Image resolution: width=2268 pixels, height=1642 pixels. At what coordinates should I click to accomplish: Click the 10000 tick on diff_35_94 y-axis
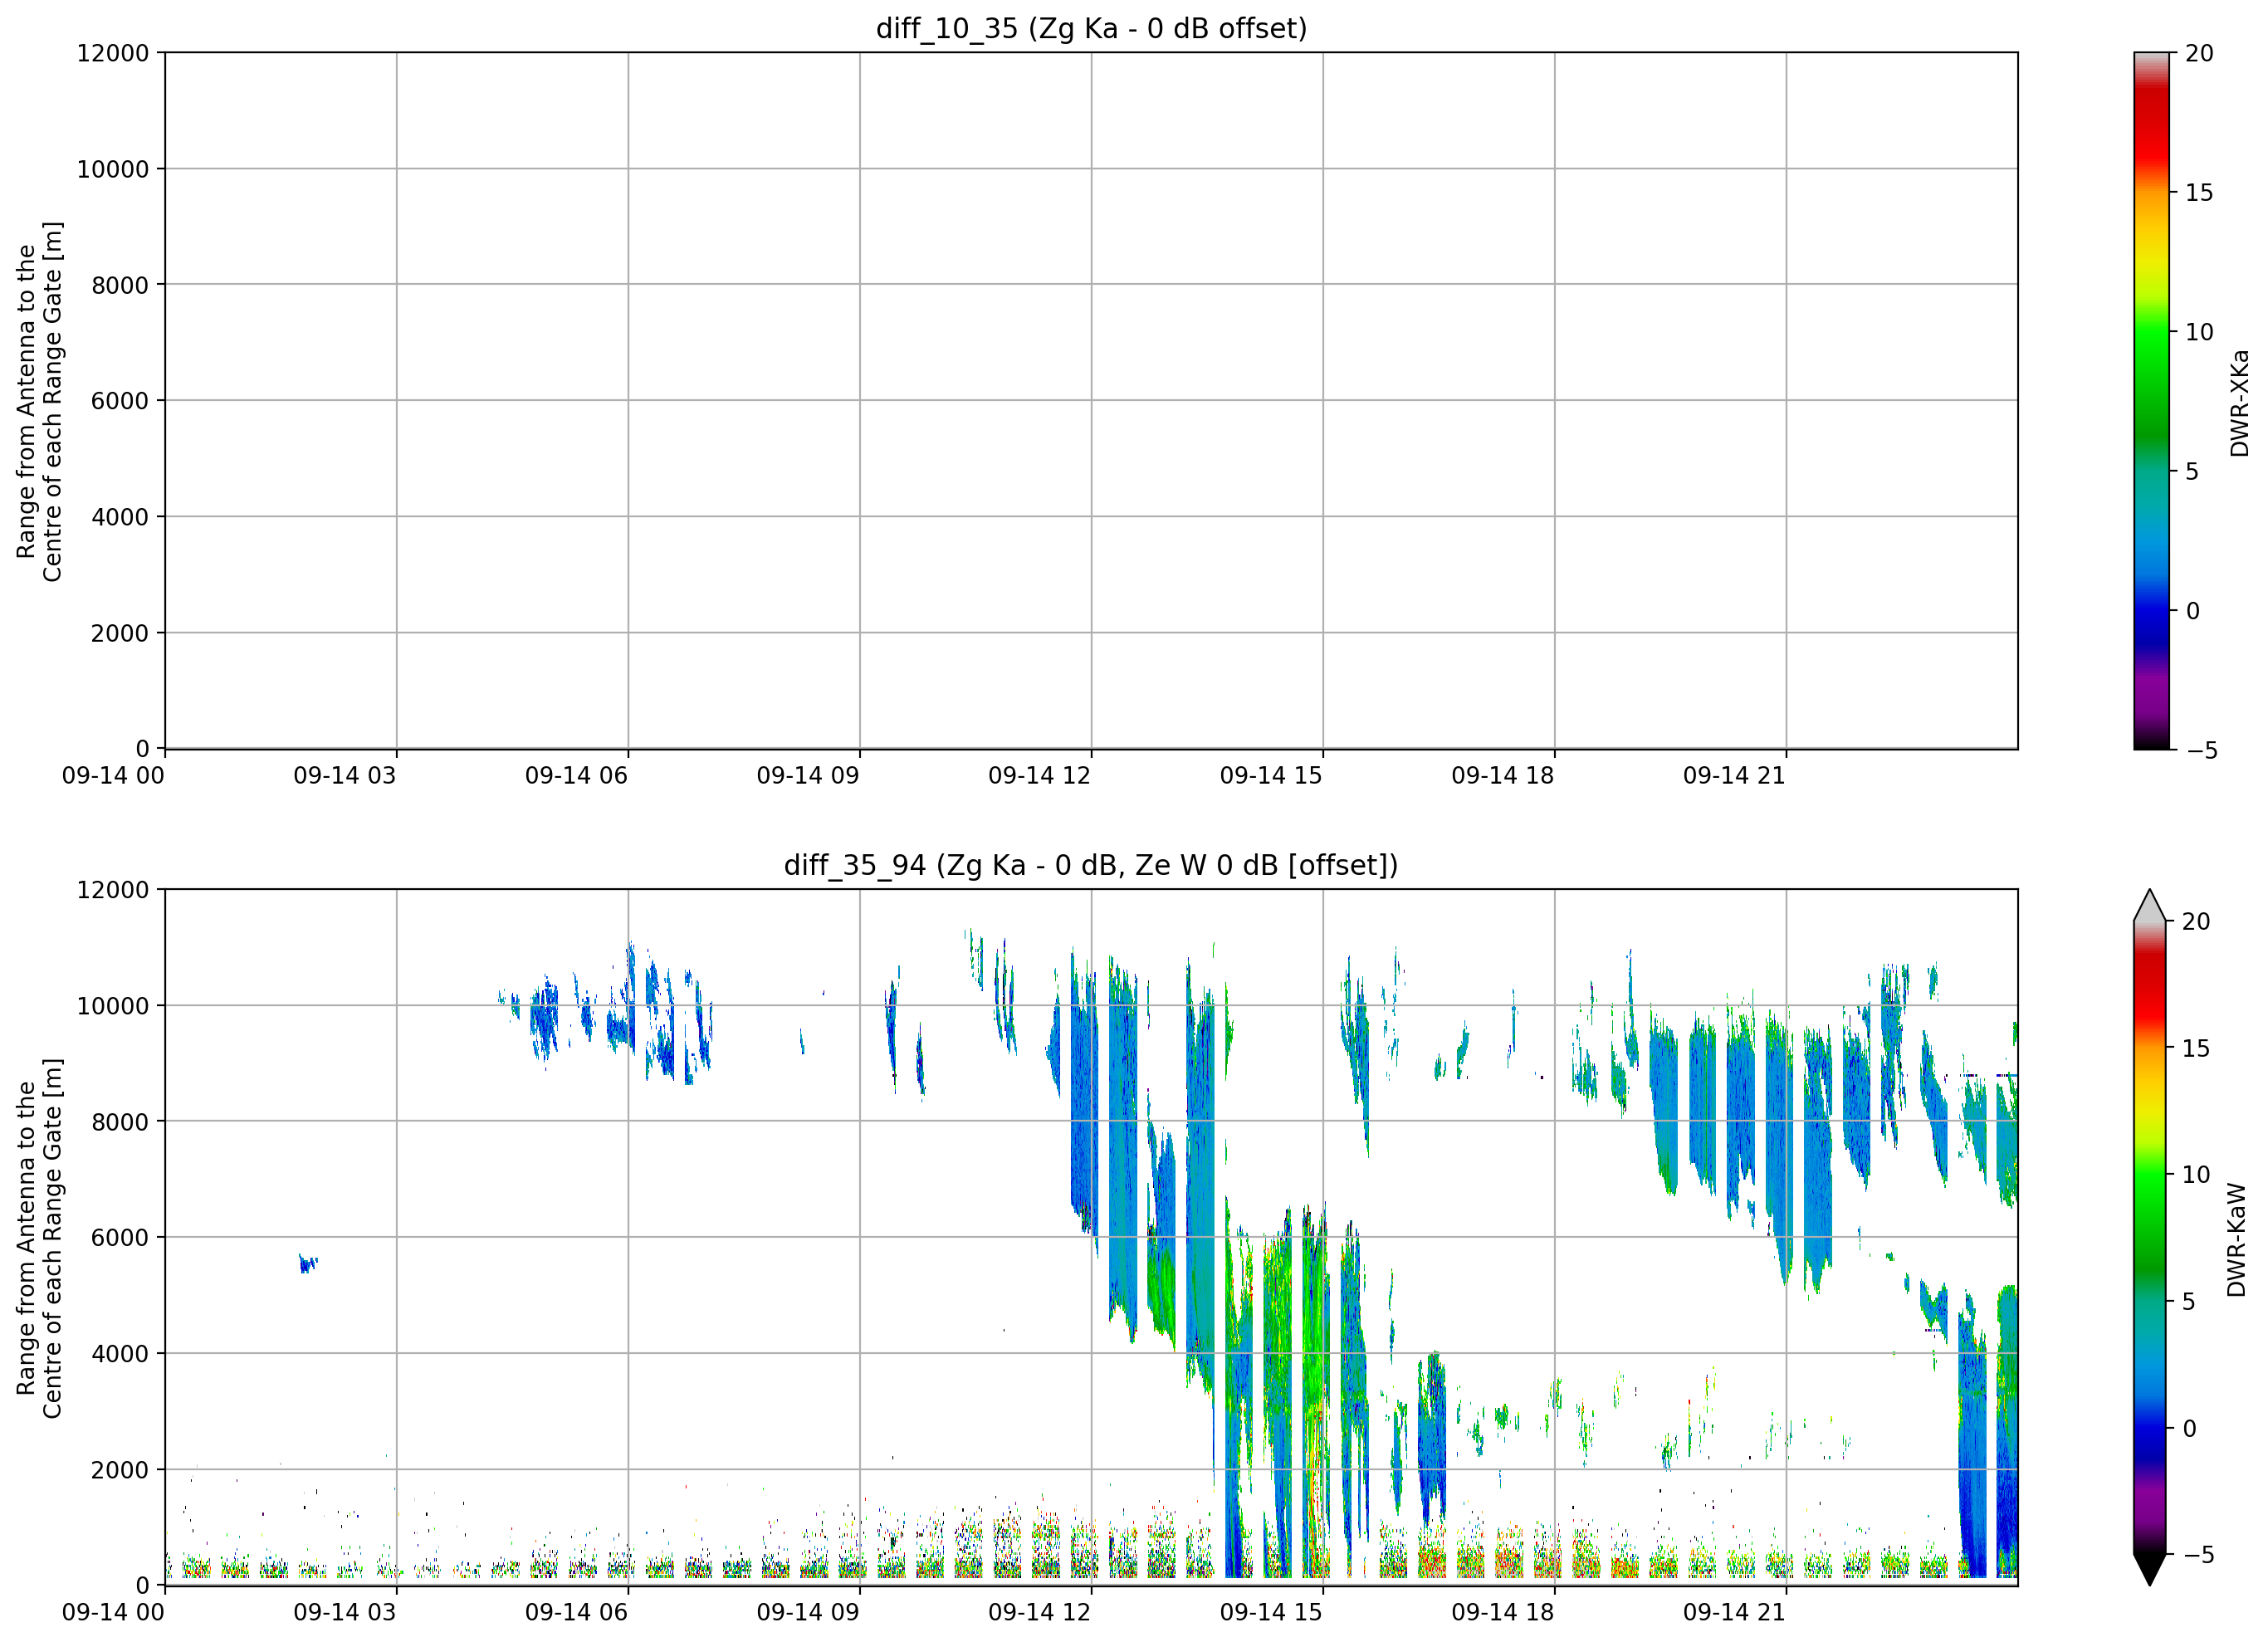tap(113, 1006)
